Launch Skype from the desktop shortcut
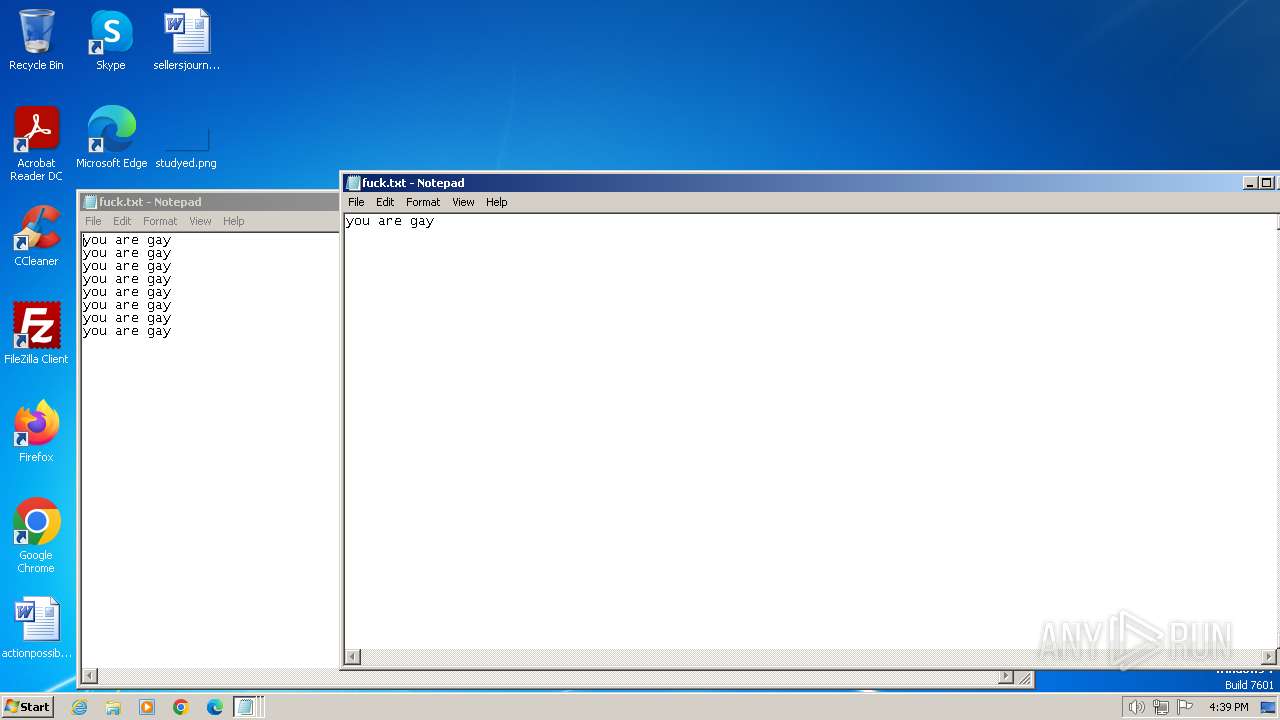 click(110, 40)
